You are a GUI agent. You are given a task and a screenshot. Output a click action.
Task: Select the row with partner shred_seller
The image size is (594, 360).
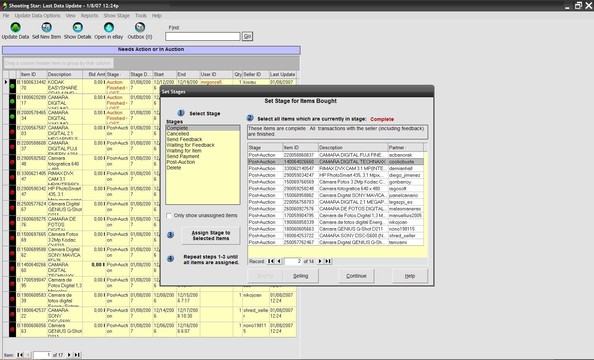click(336, 235)
